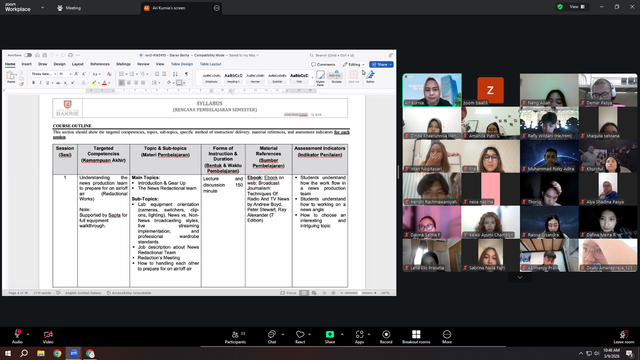Viewport: 640px width, 360px height.
Task: Open the Home tab in Word
Action: pos(10,64)
